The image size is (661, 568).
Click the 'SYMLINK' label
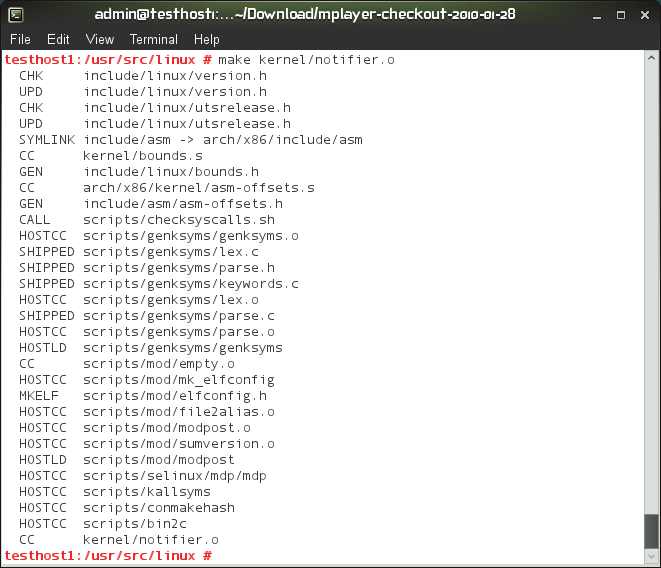[x=47, y=140]
